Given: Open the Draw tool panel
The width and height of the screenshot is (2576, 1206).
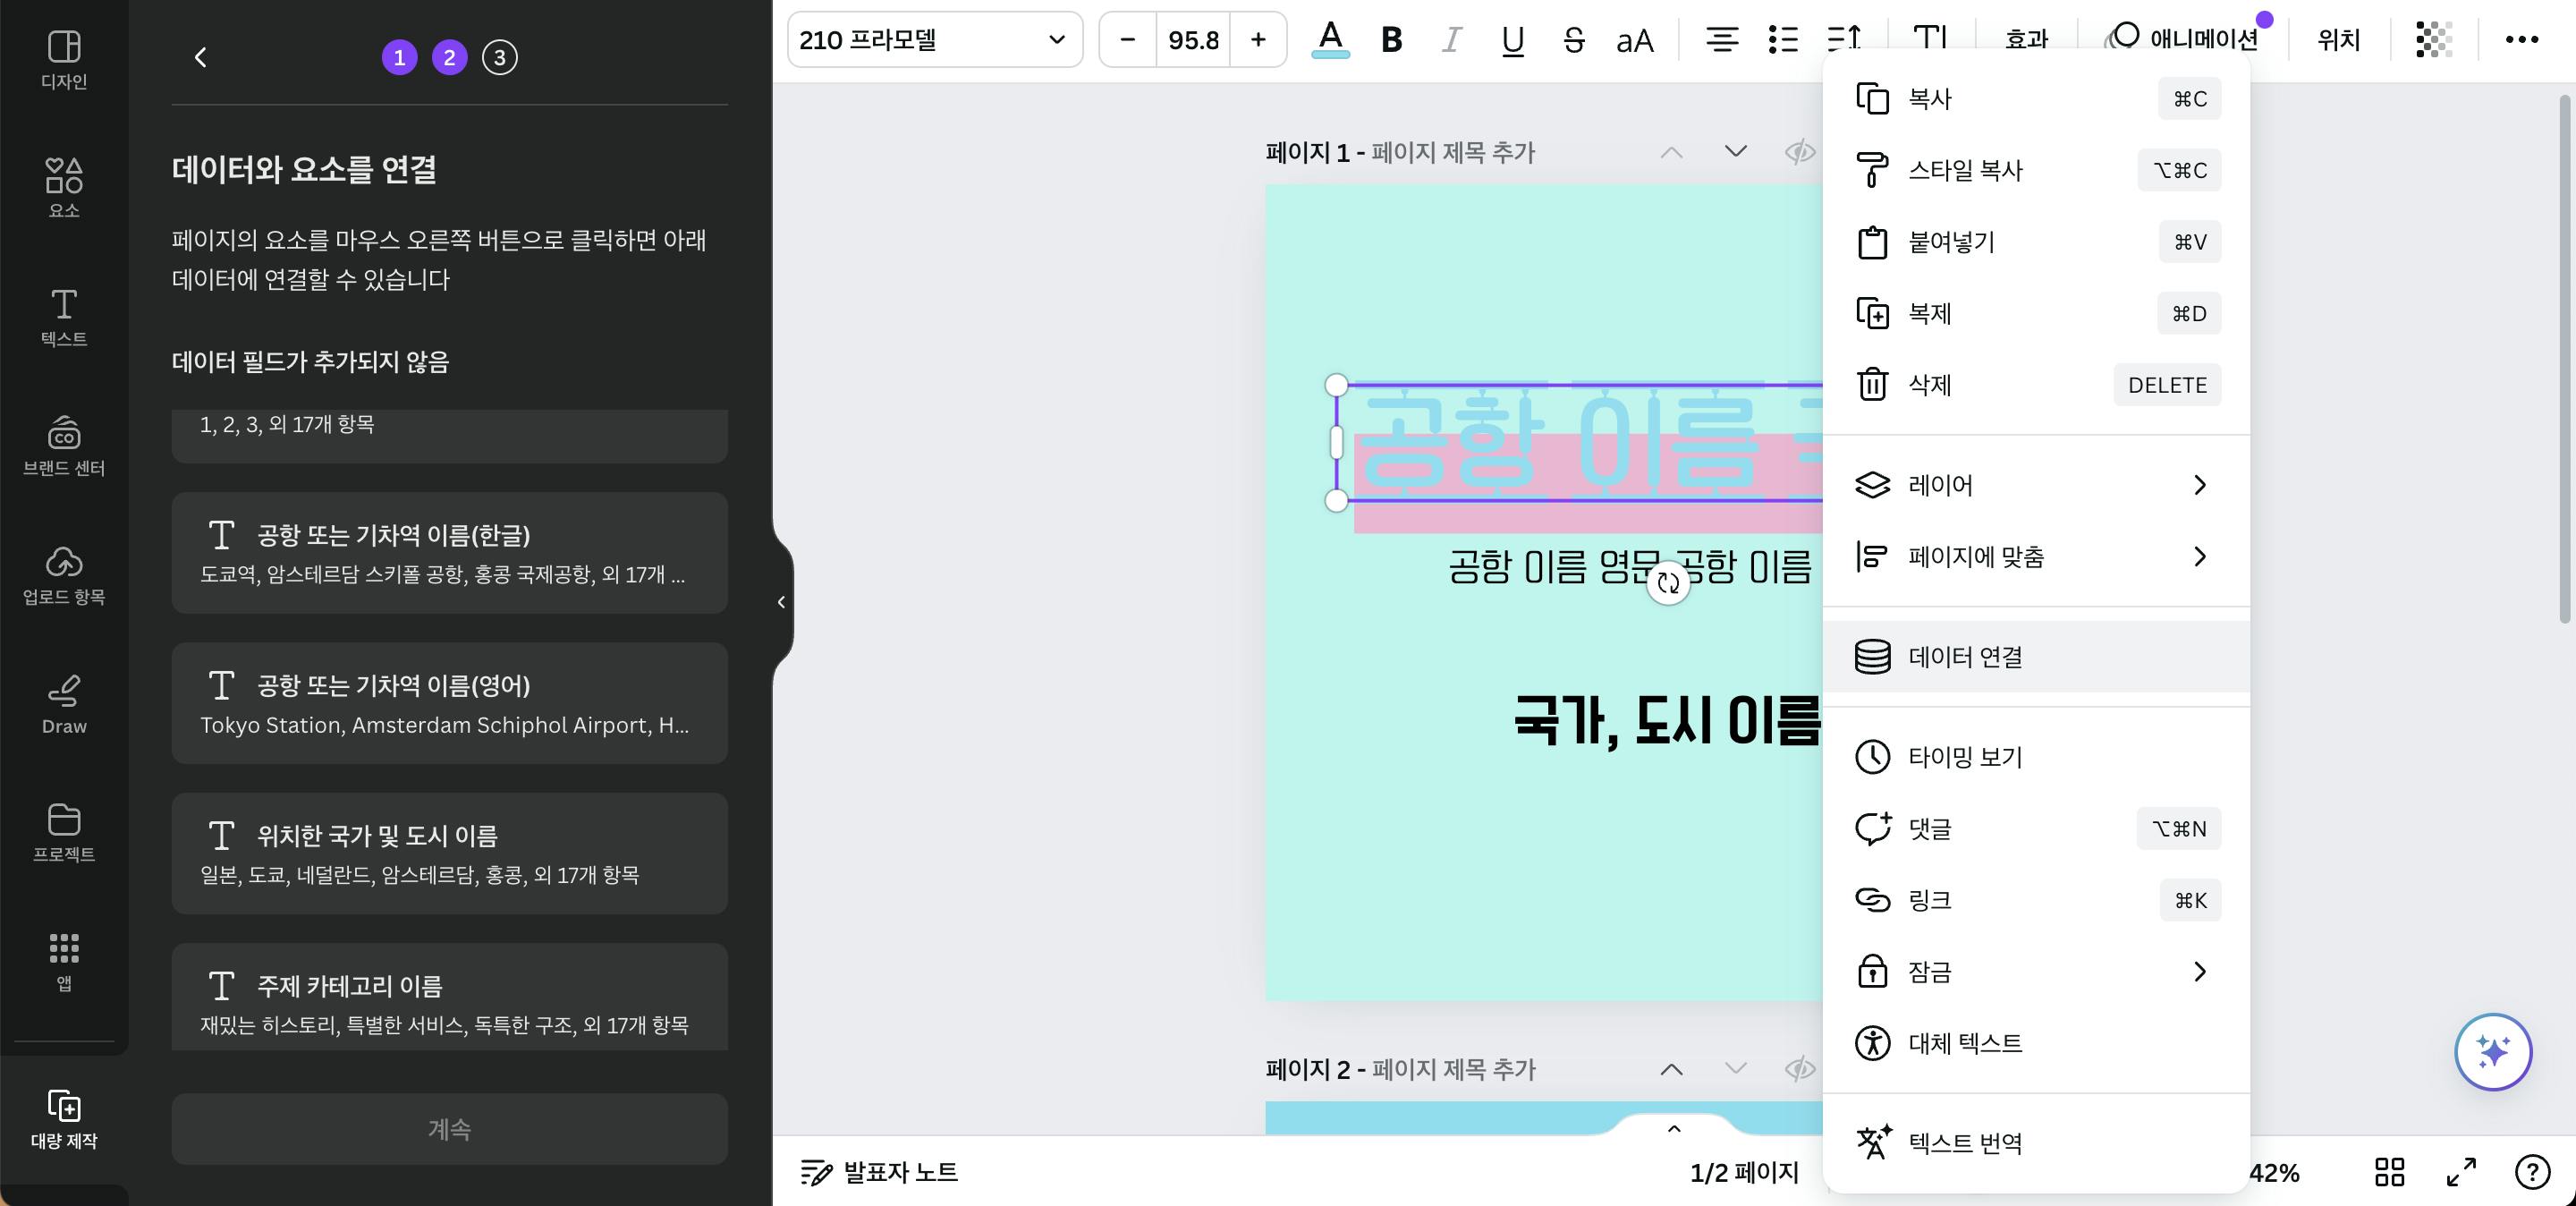Looking at the screenshot, I should click(64, 703).
